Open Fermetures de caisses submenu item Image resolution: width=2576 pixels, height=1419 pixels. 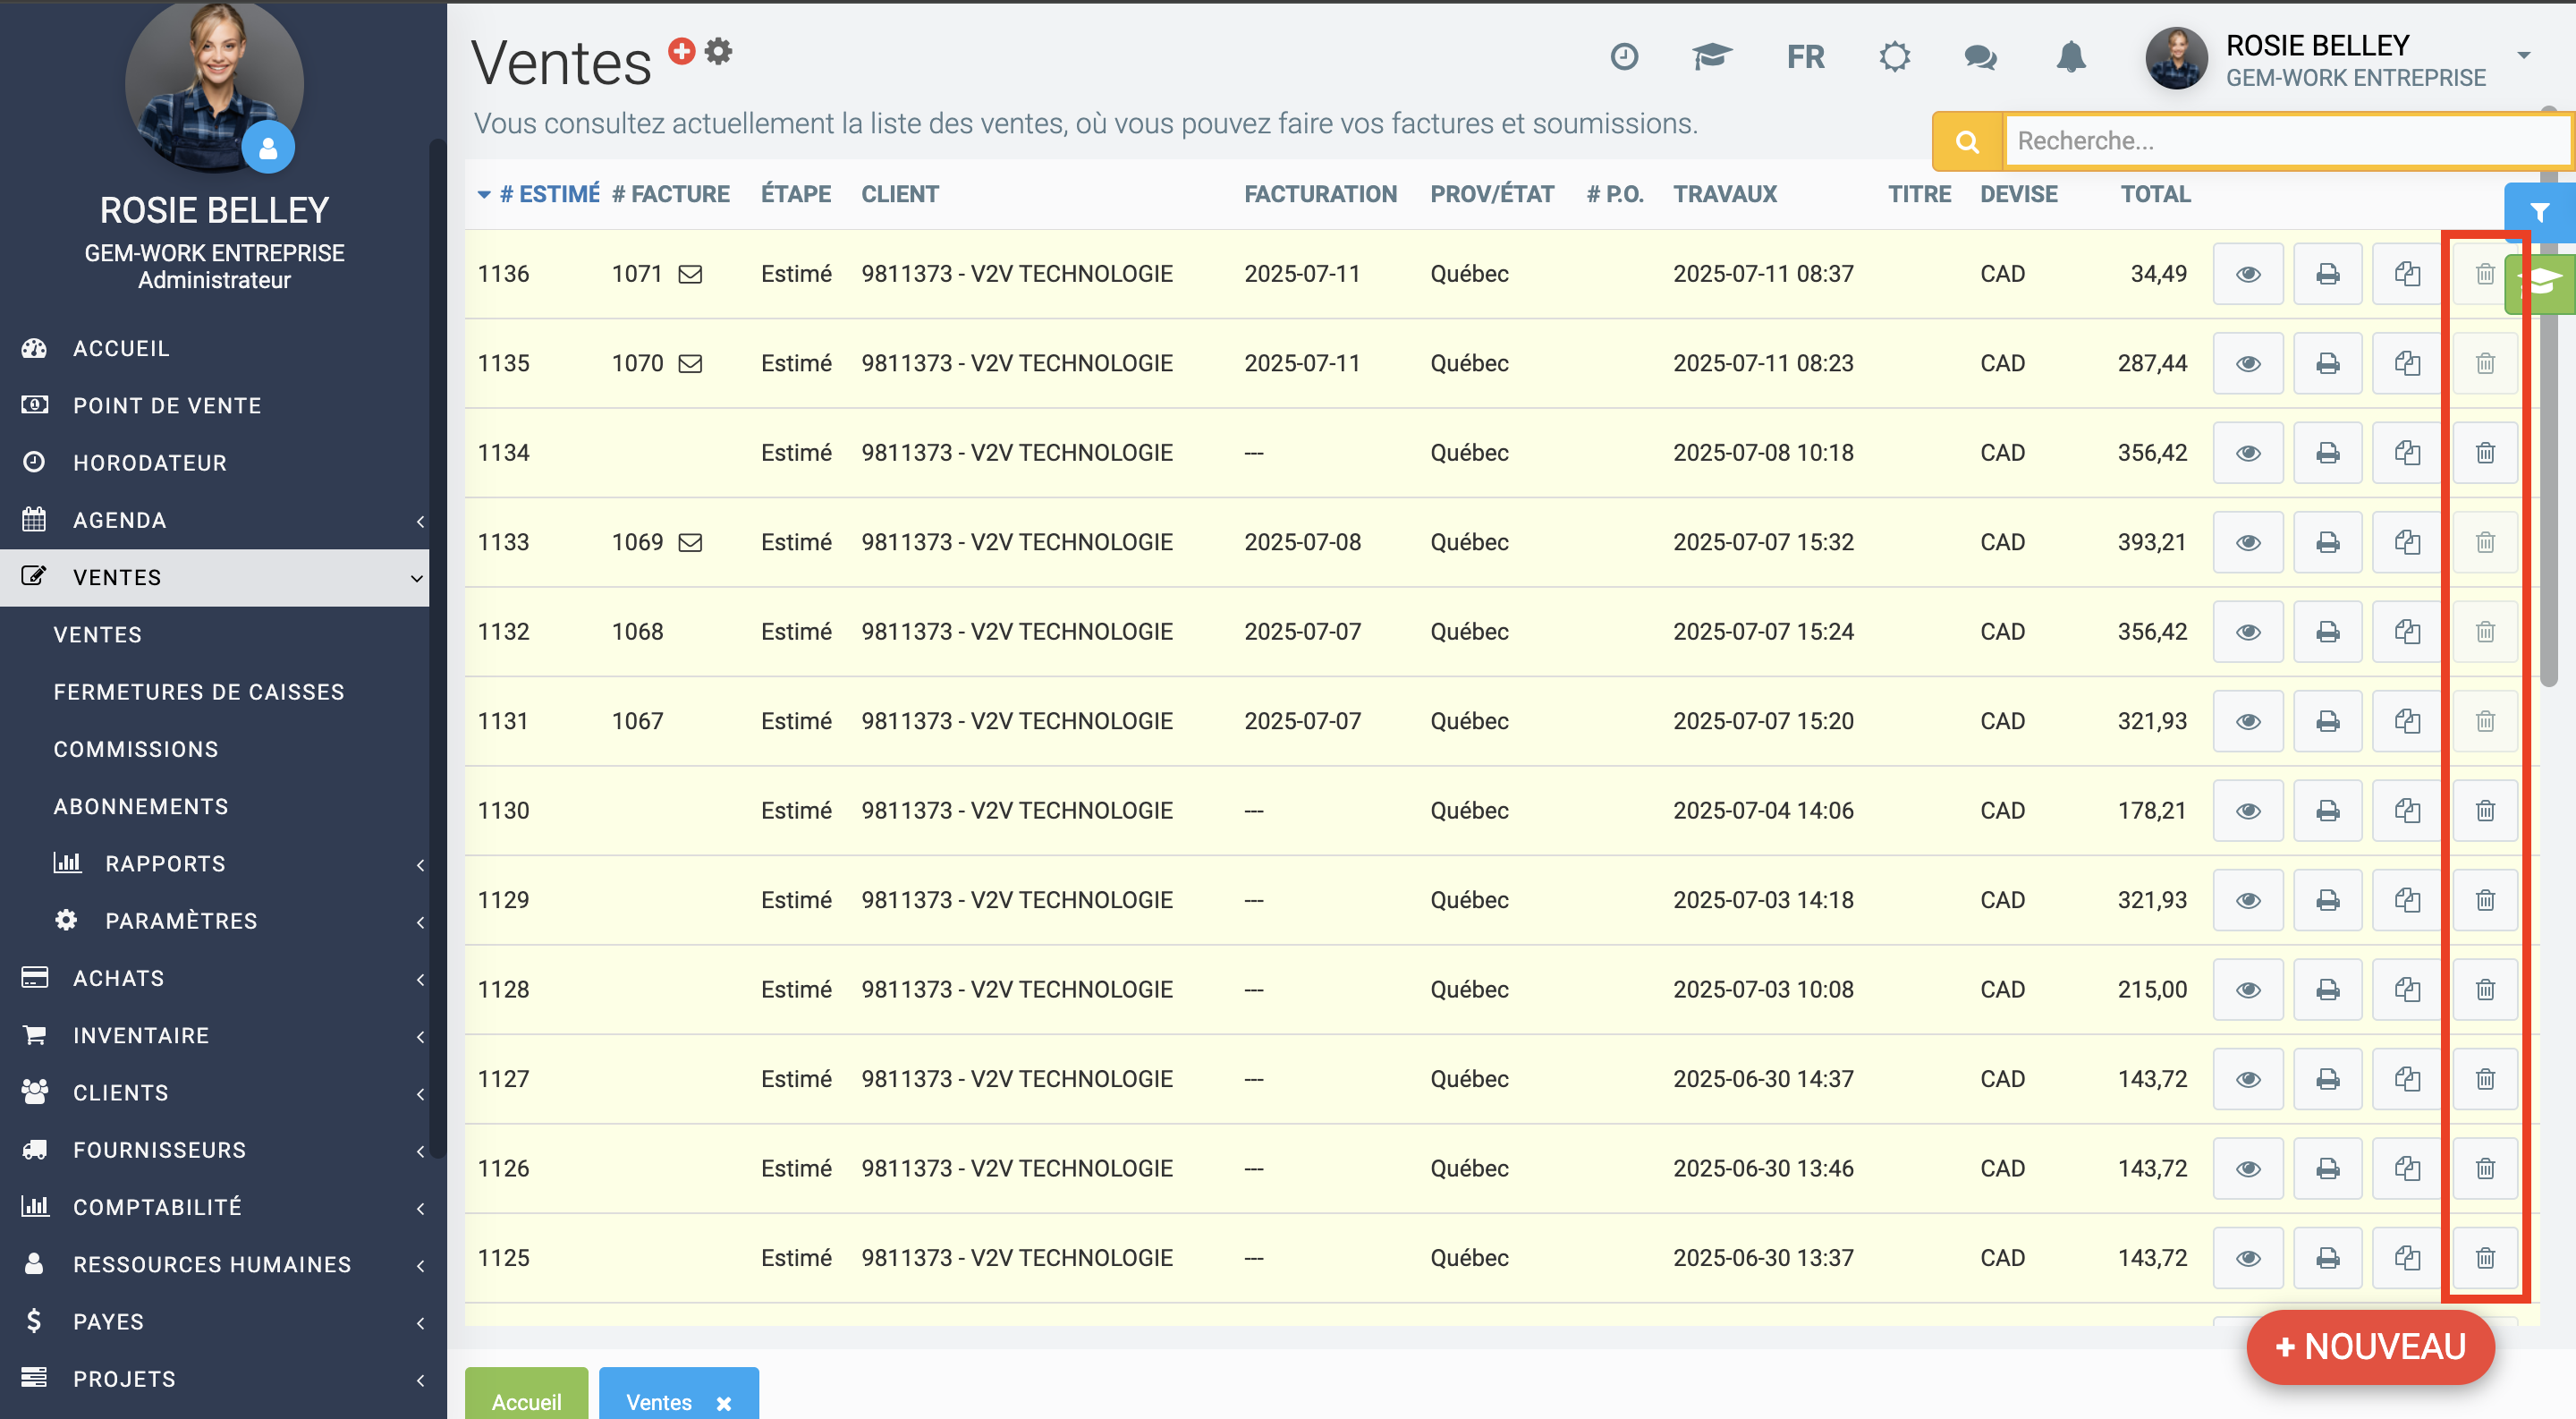coord(198,692)
